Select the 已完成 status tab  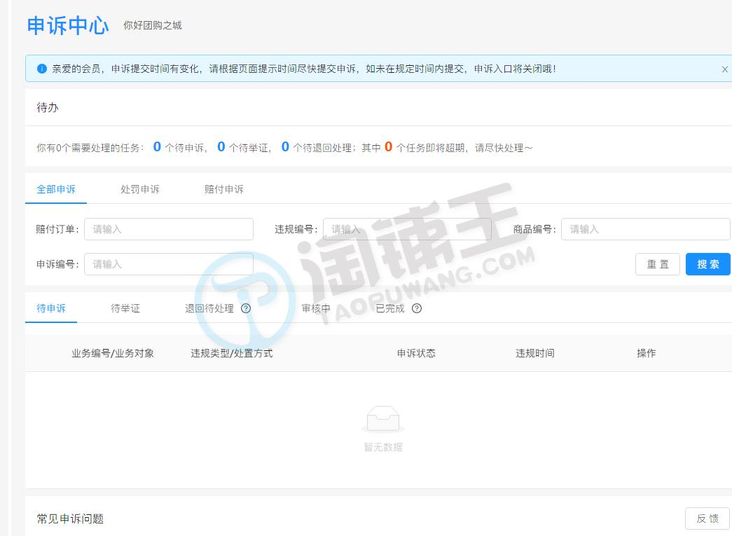point(390,308)
